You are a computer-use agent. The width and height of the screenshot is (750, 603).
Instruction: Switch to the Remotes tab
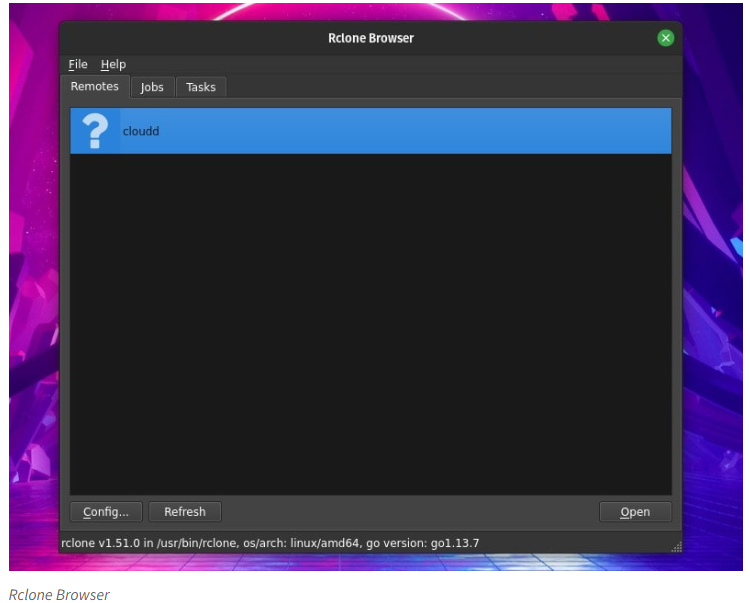coord(95,87)
